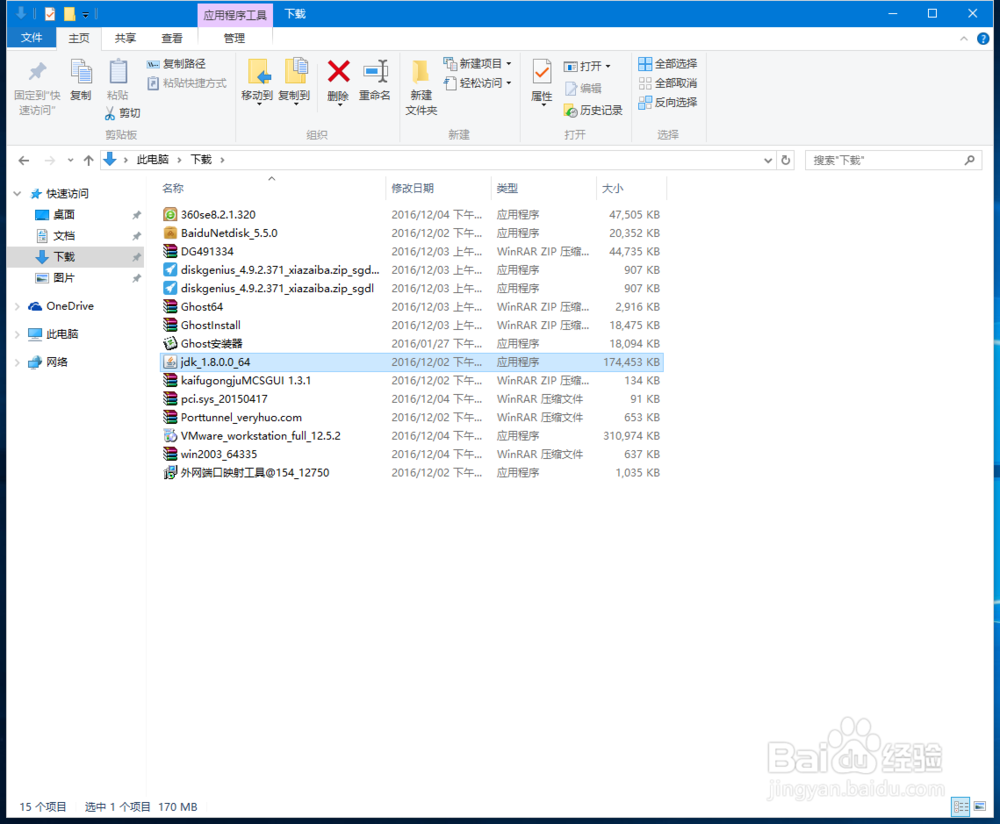This screenshot has width=1000, height=824.
Task: Switch to Details view icon
Action: pos(960,806)
